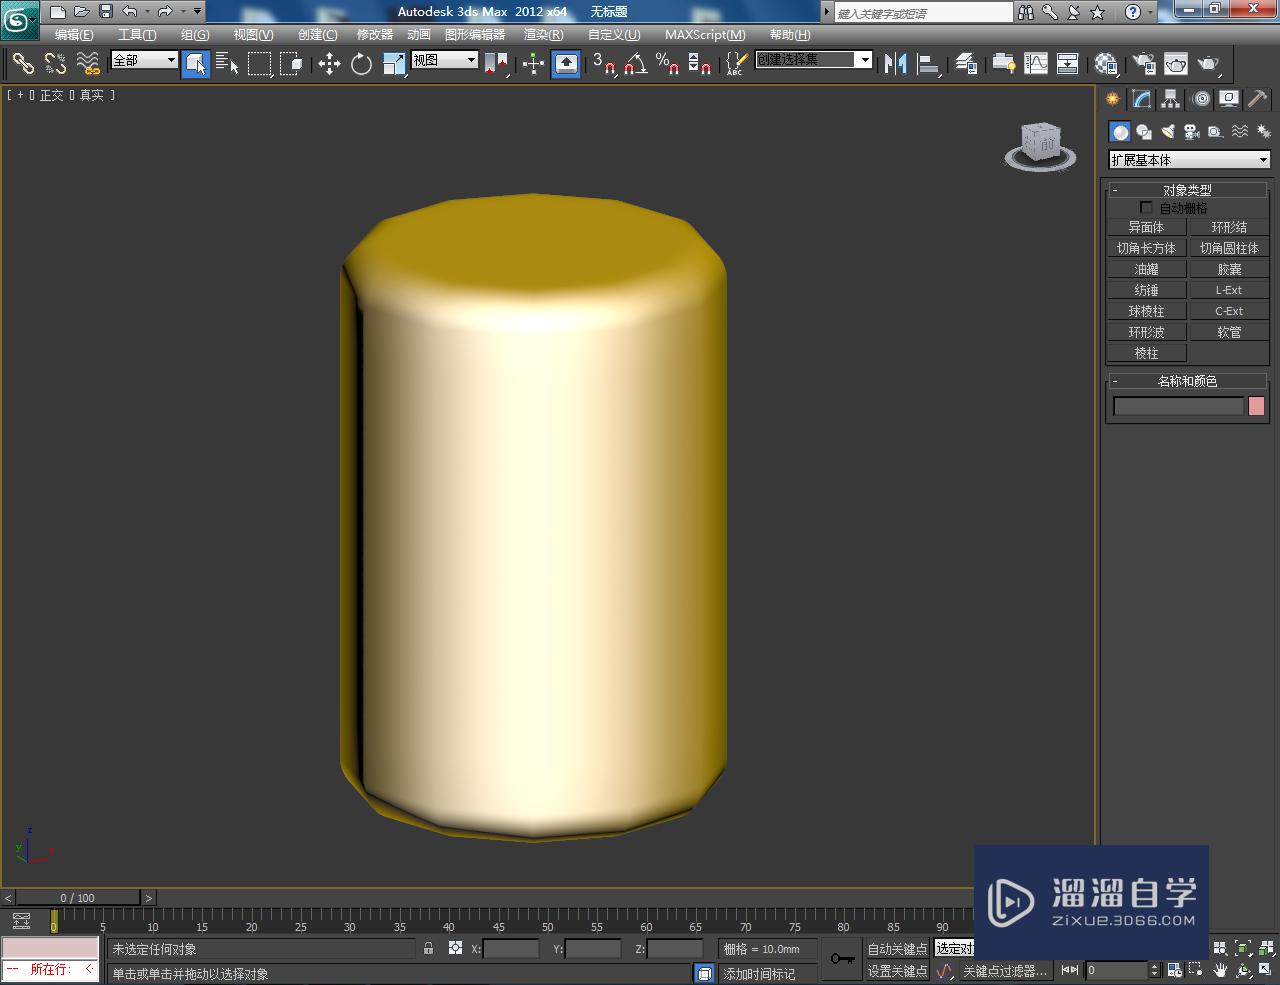Select the Select and Link tool
This screenshot has width=1280, height=985.
pos(23,64)
